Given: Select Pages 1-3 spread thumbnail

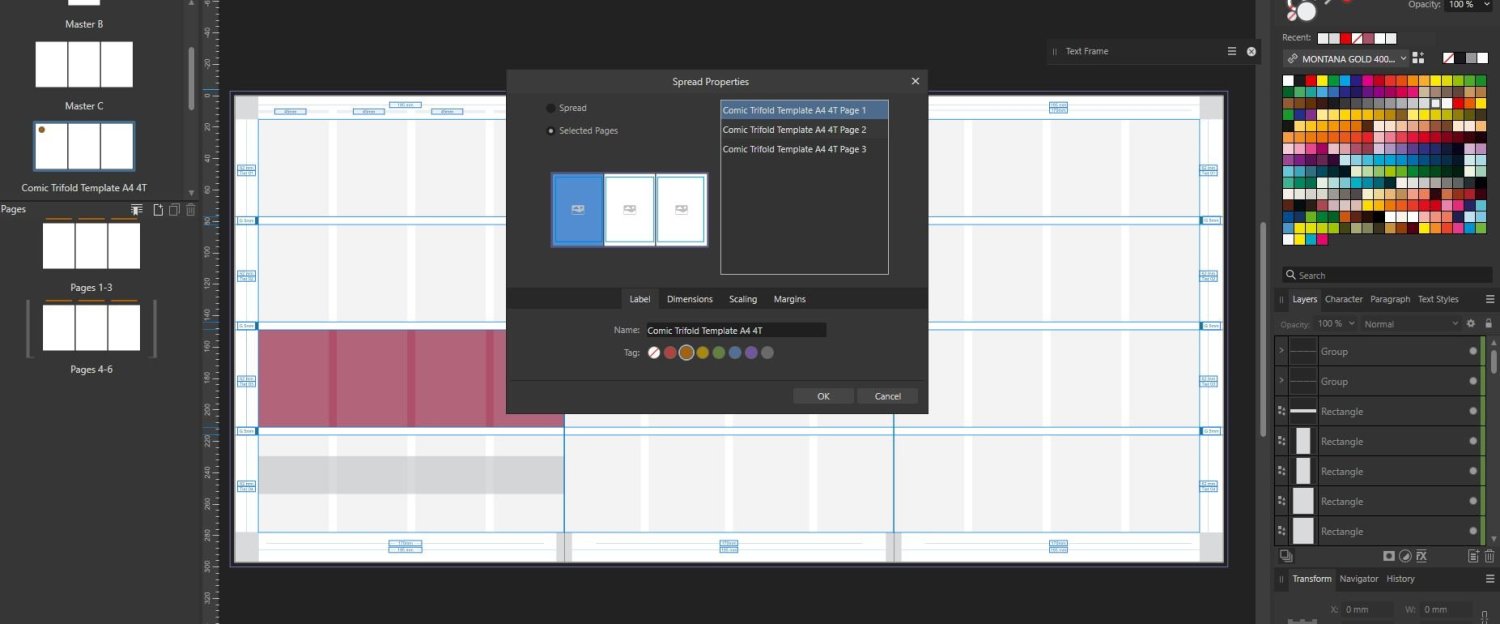Looking at the screenshot, I should pyautogui.click(x=91, y=246).
